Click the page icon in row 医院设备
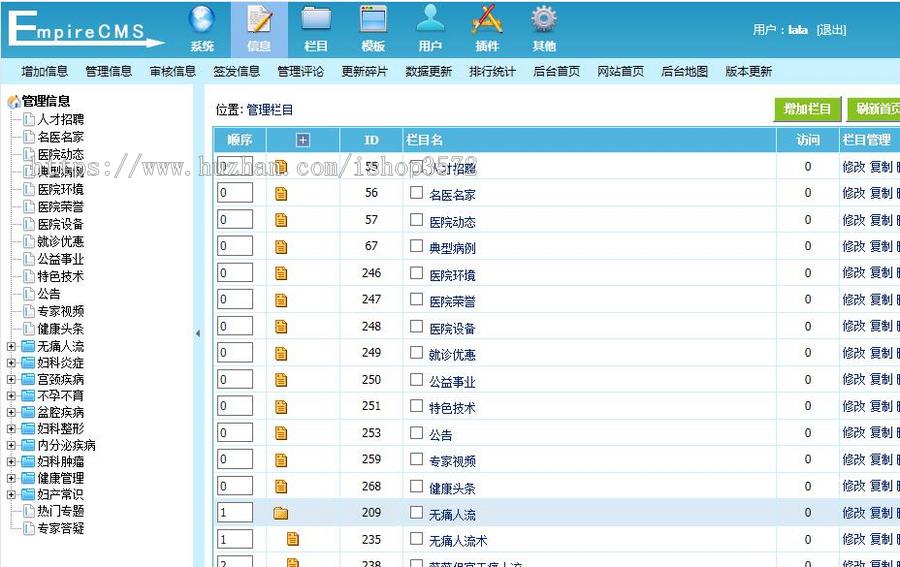900x567 pixels. [281, 327]
